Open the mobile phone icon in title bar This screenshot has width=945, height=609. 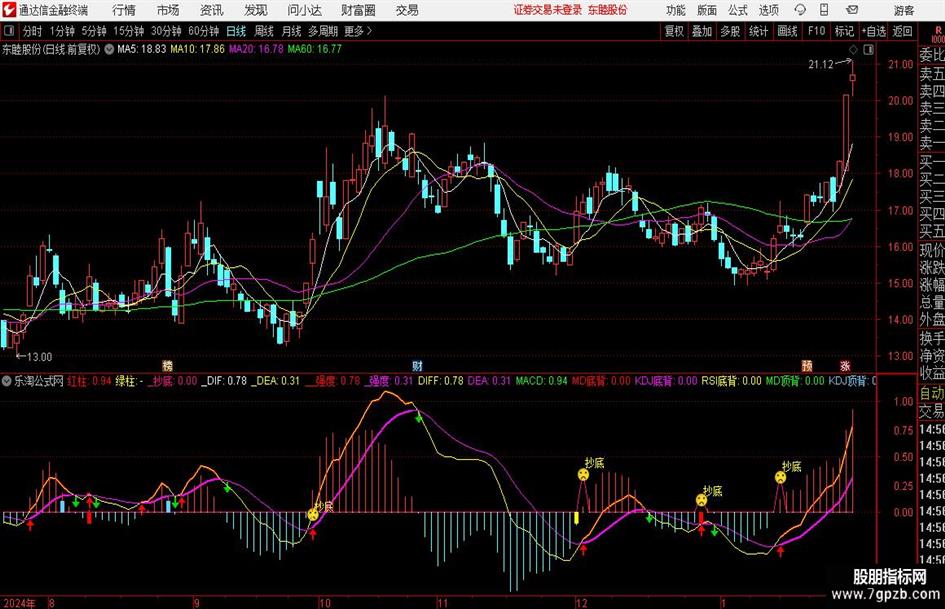[824, 10]
